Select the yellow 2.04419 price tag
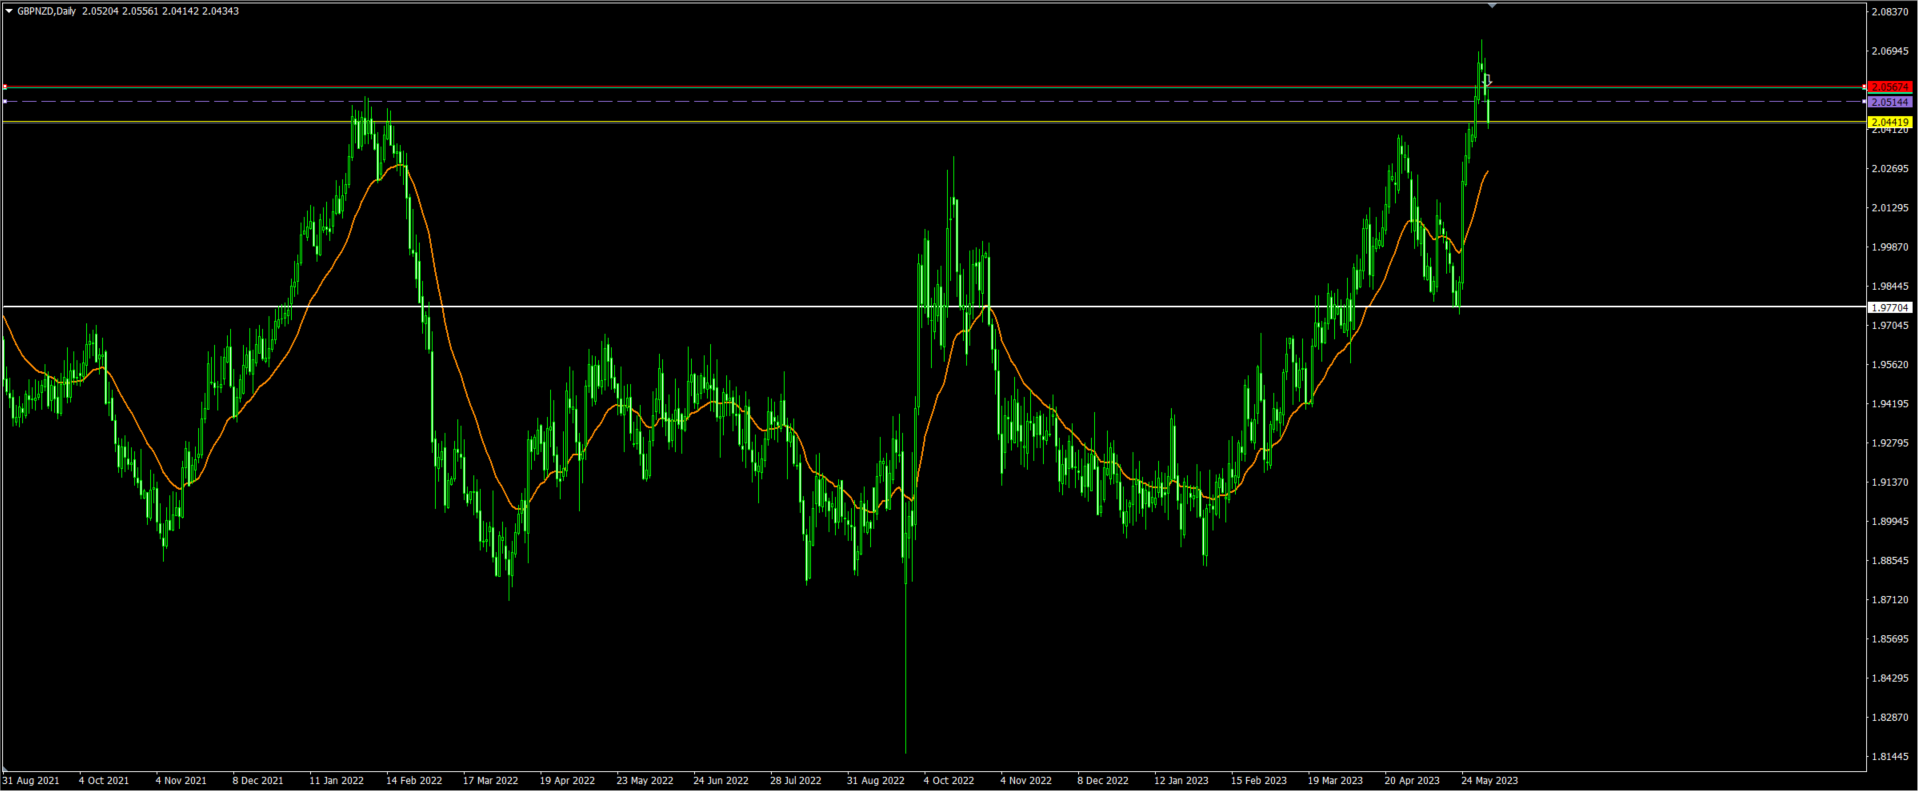The width and height of the screenshot is (1918, 791). [1889, 122]
